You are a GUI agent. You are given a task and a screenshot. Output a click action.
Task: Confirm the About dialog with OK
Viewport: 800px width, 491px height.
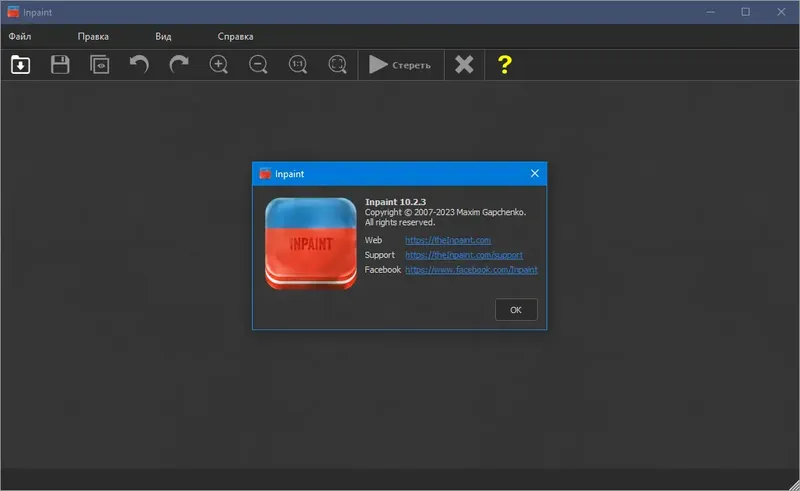516,310
